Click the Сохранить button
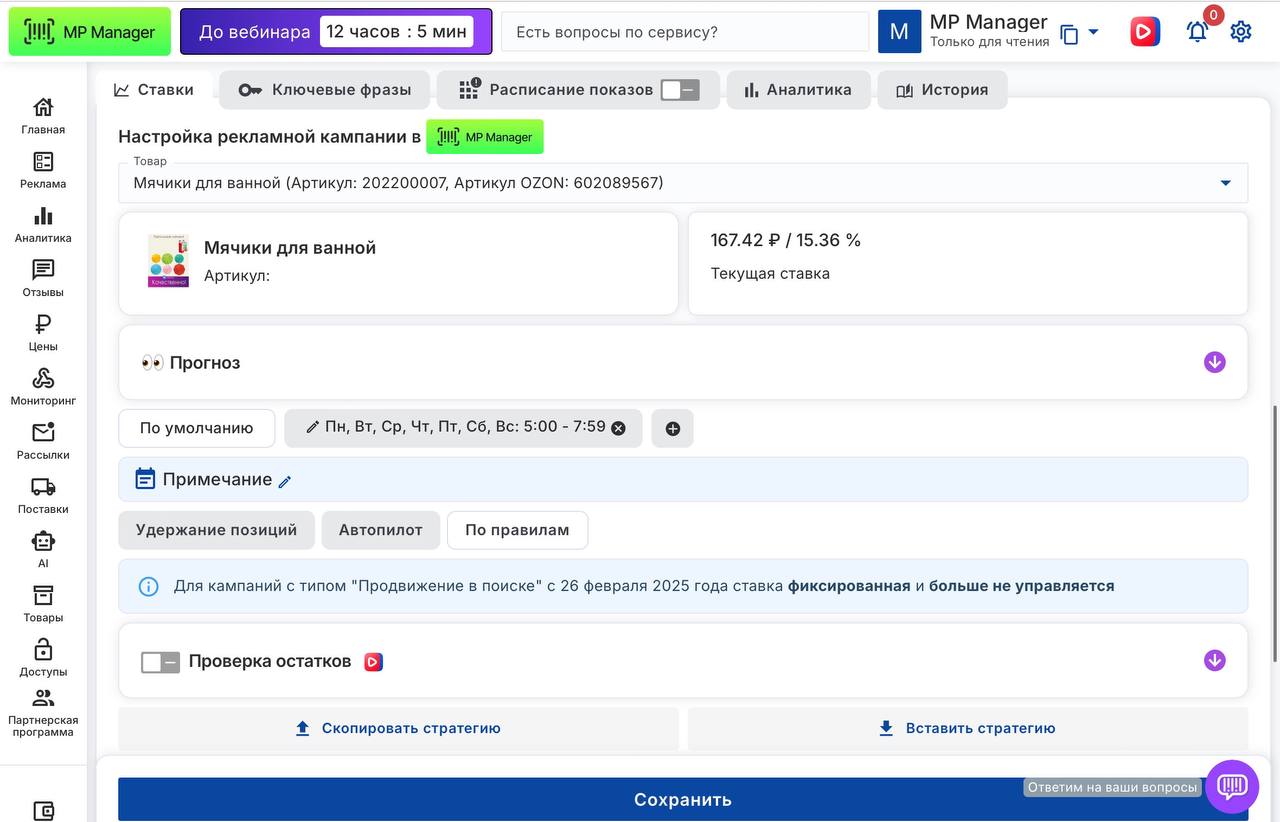The width and height of the screenshot is (1280, 822). [683, 799]
